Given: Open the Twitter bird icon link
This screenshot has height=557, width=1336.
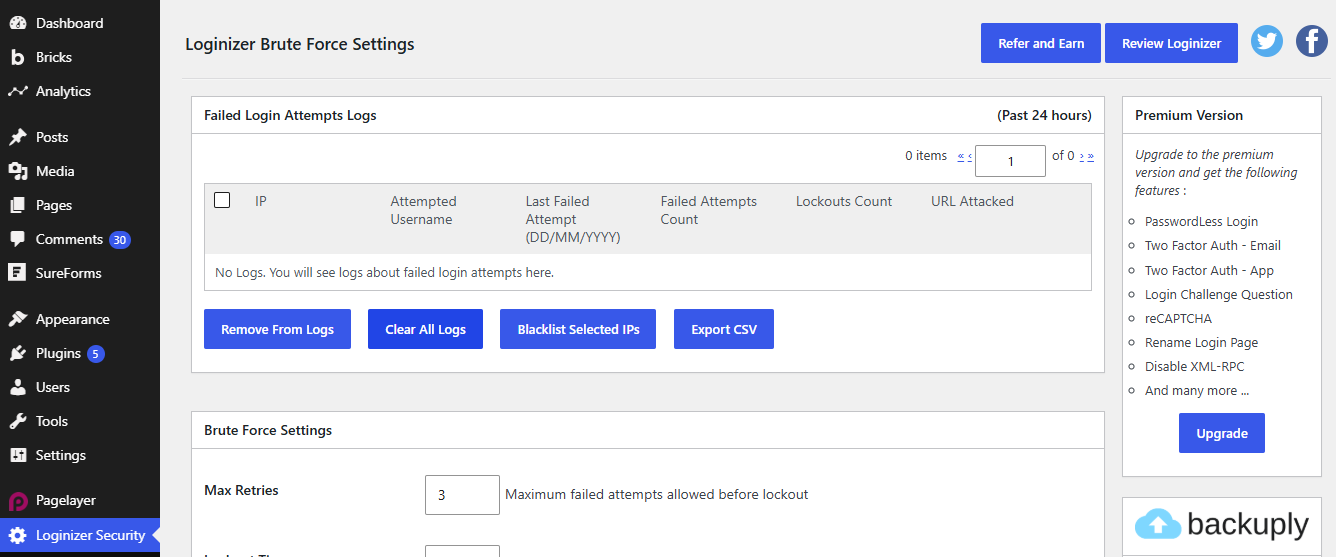Looking at the screenshot, I should (1267, 41).
